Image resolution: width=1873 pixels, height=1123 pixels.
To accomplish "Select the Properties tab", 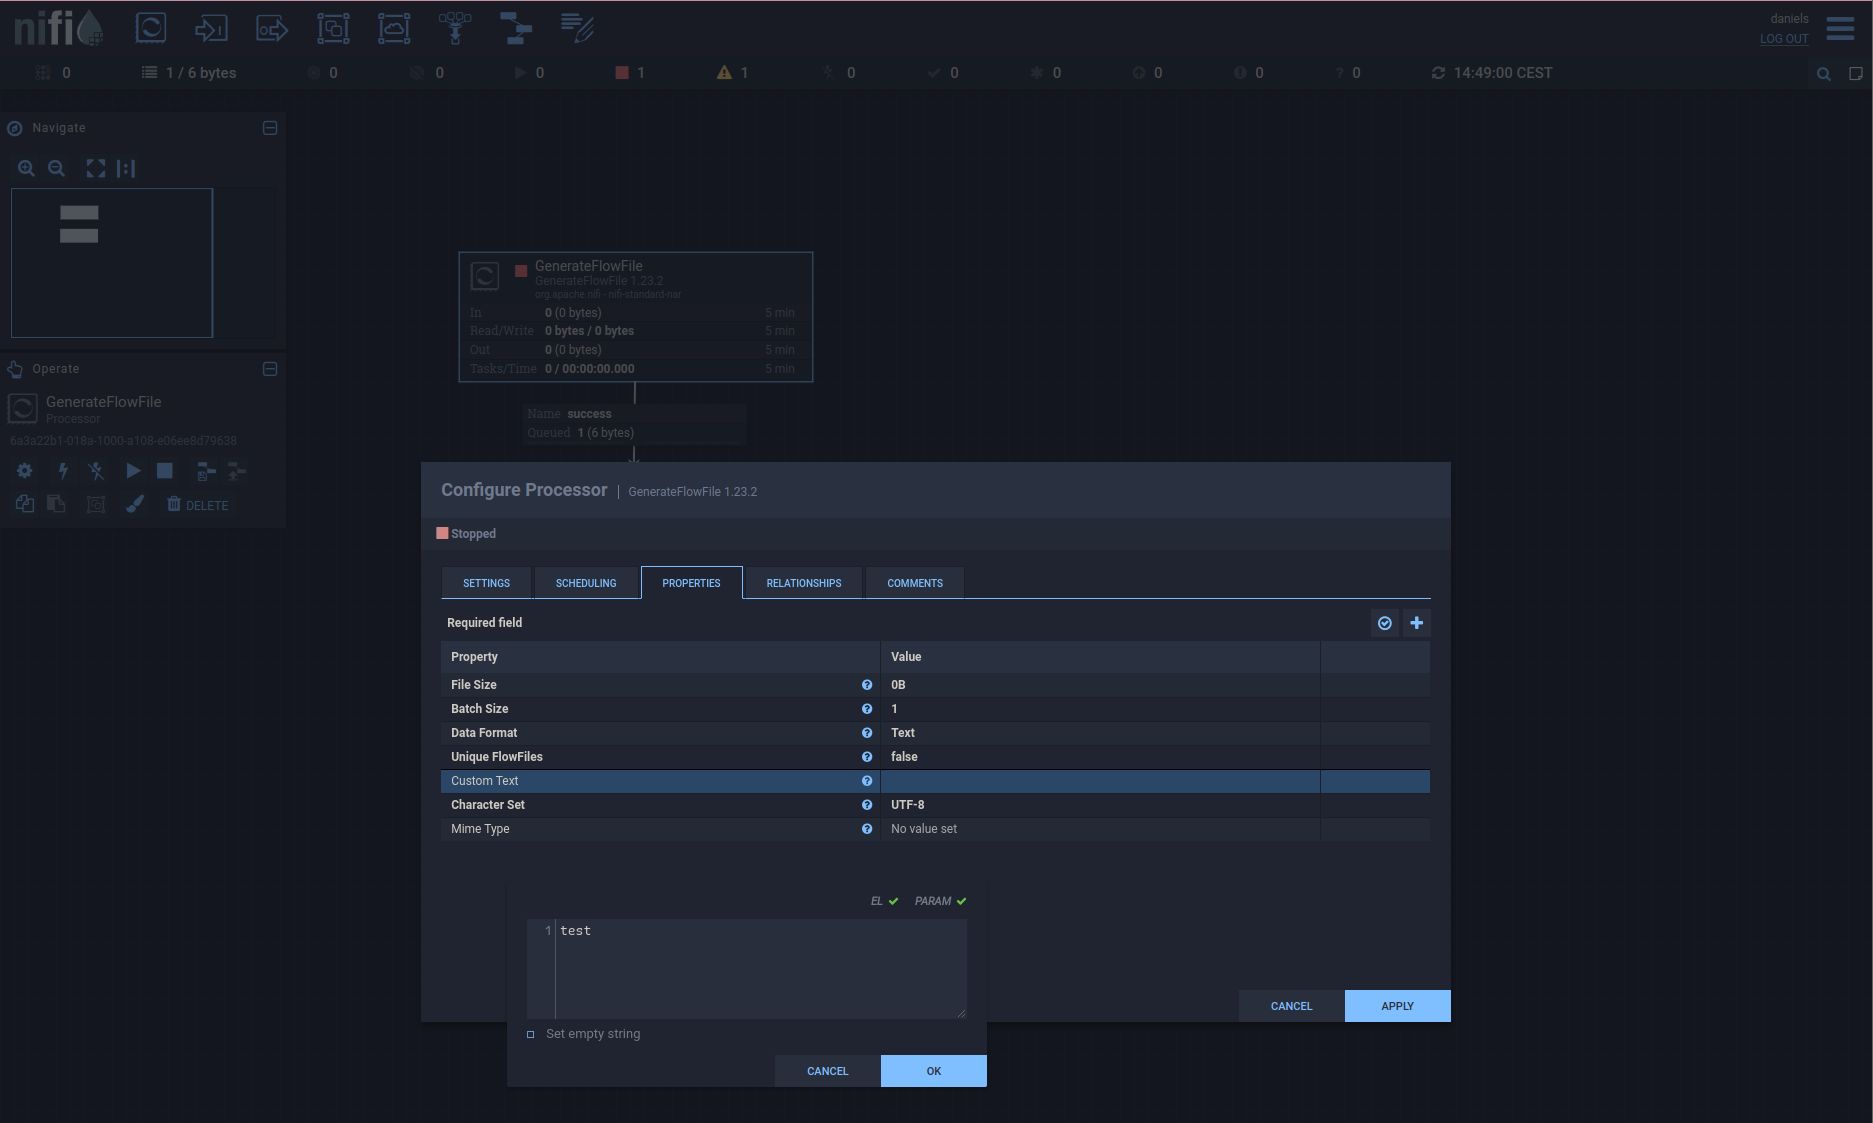I will click(691, 583).
